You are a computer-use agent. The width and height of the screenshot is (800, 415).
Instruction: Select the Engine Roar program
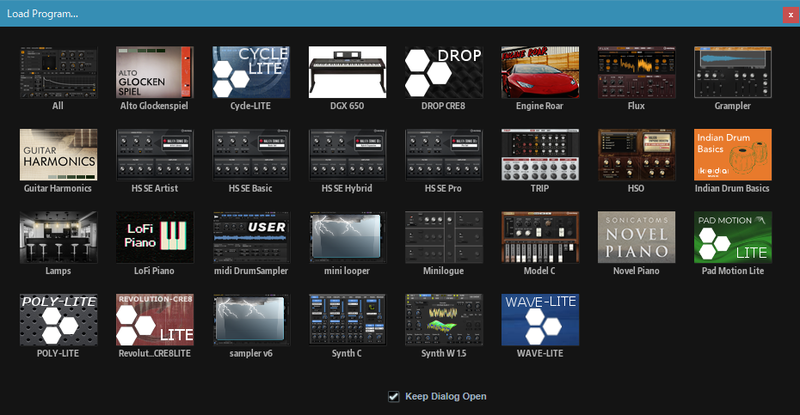[540, 72]
